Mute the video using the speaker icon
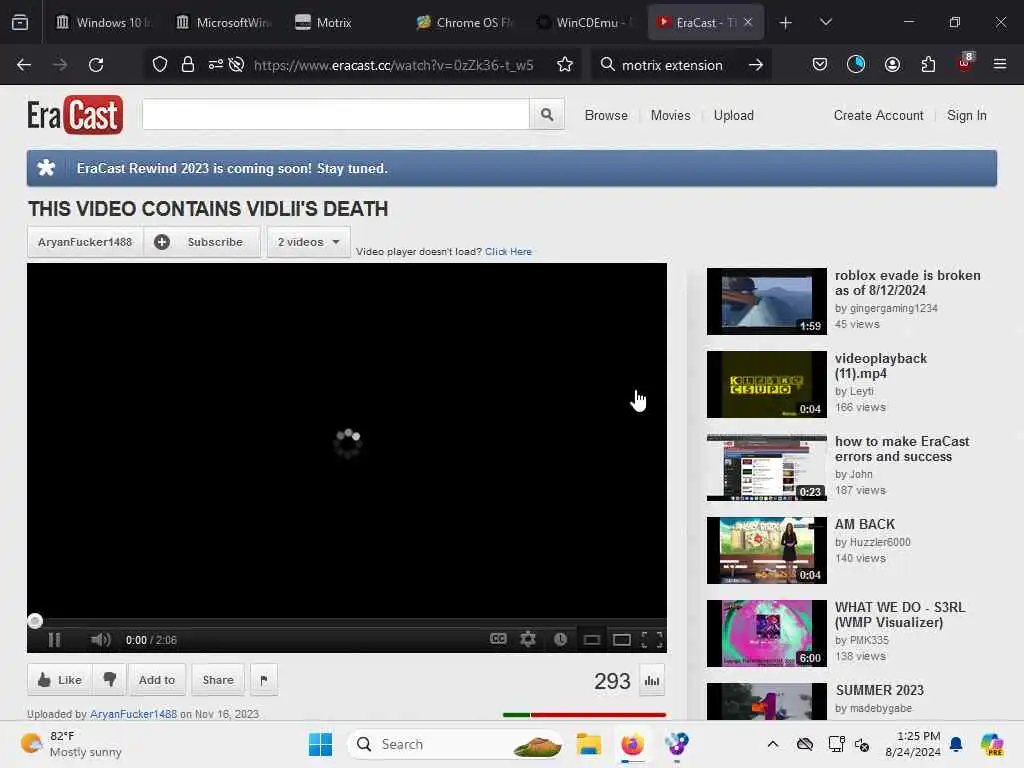This screenshot has height=768, width=1024. (101, 640)
